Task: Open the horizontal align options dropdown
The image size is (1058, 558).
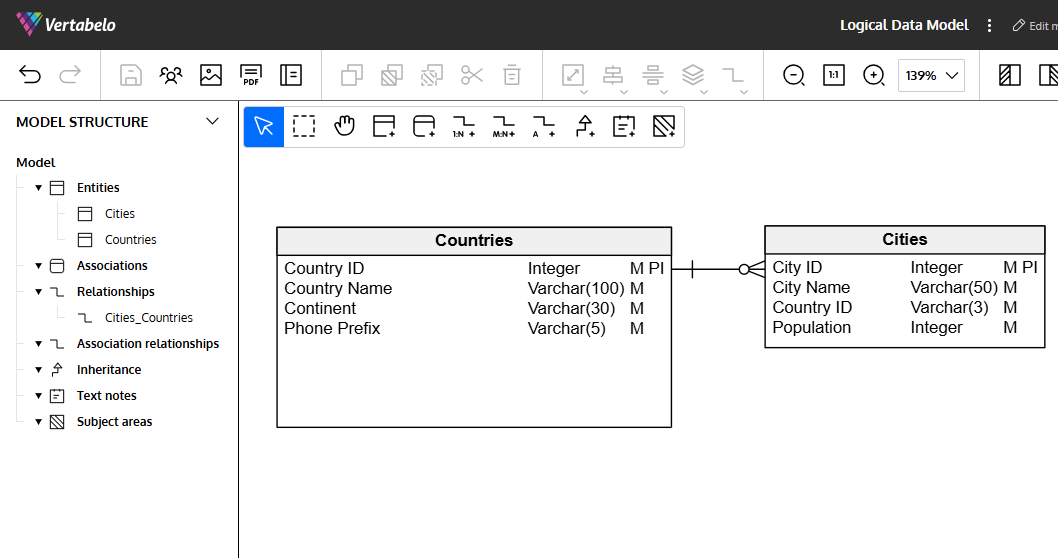Action: point(624,92)
